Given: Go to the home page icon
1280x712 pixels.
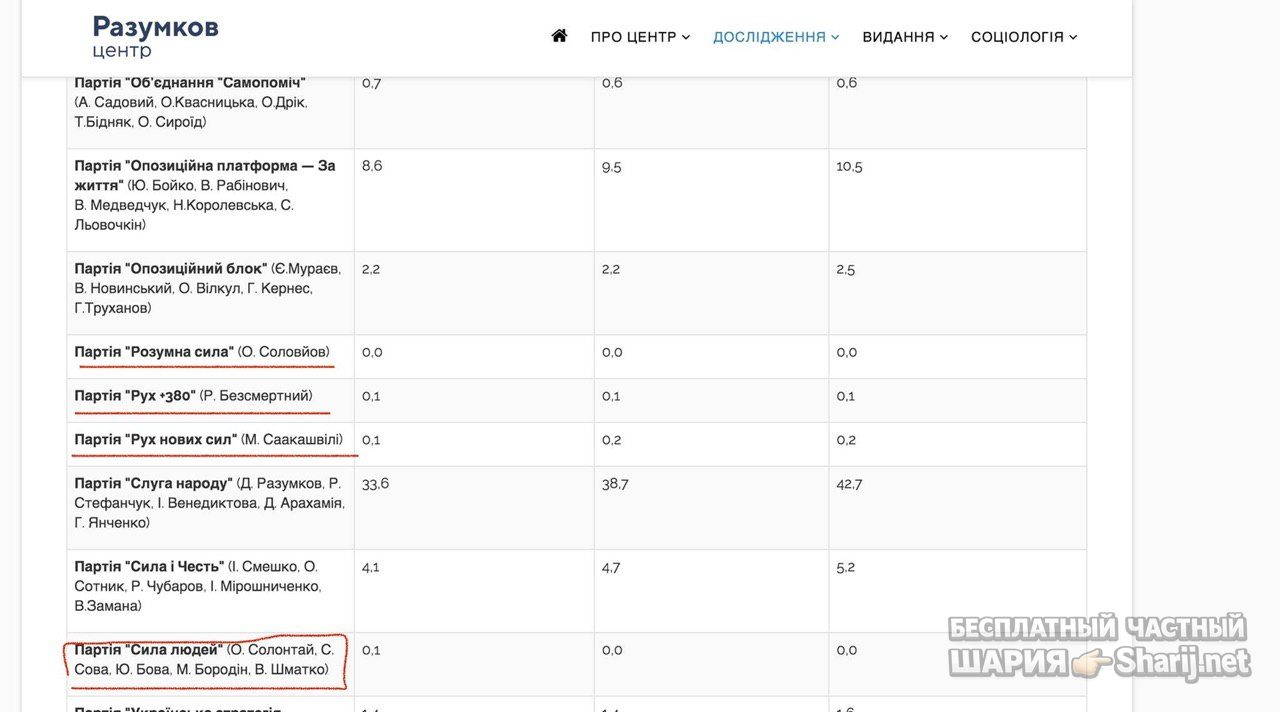Looking at the screenshot, I should tap(559, 36).
